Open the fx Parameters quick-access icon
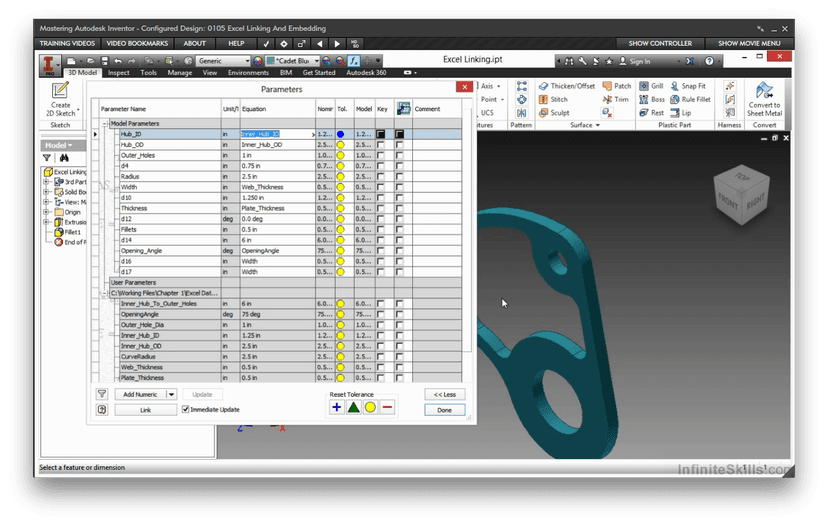 (x=353, y=61)
